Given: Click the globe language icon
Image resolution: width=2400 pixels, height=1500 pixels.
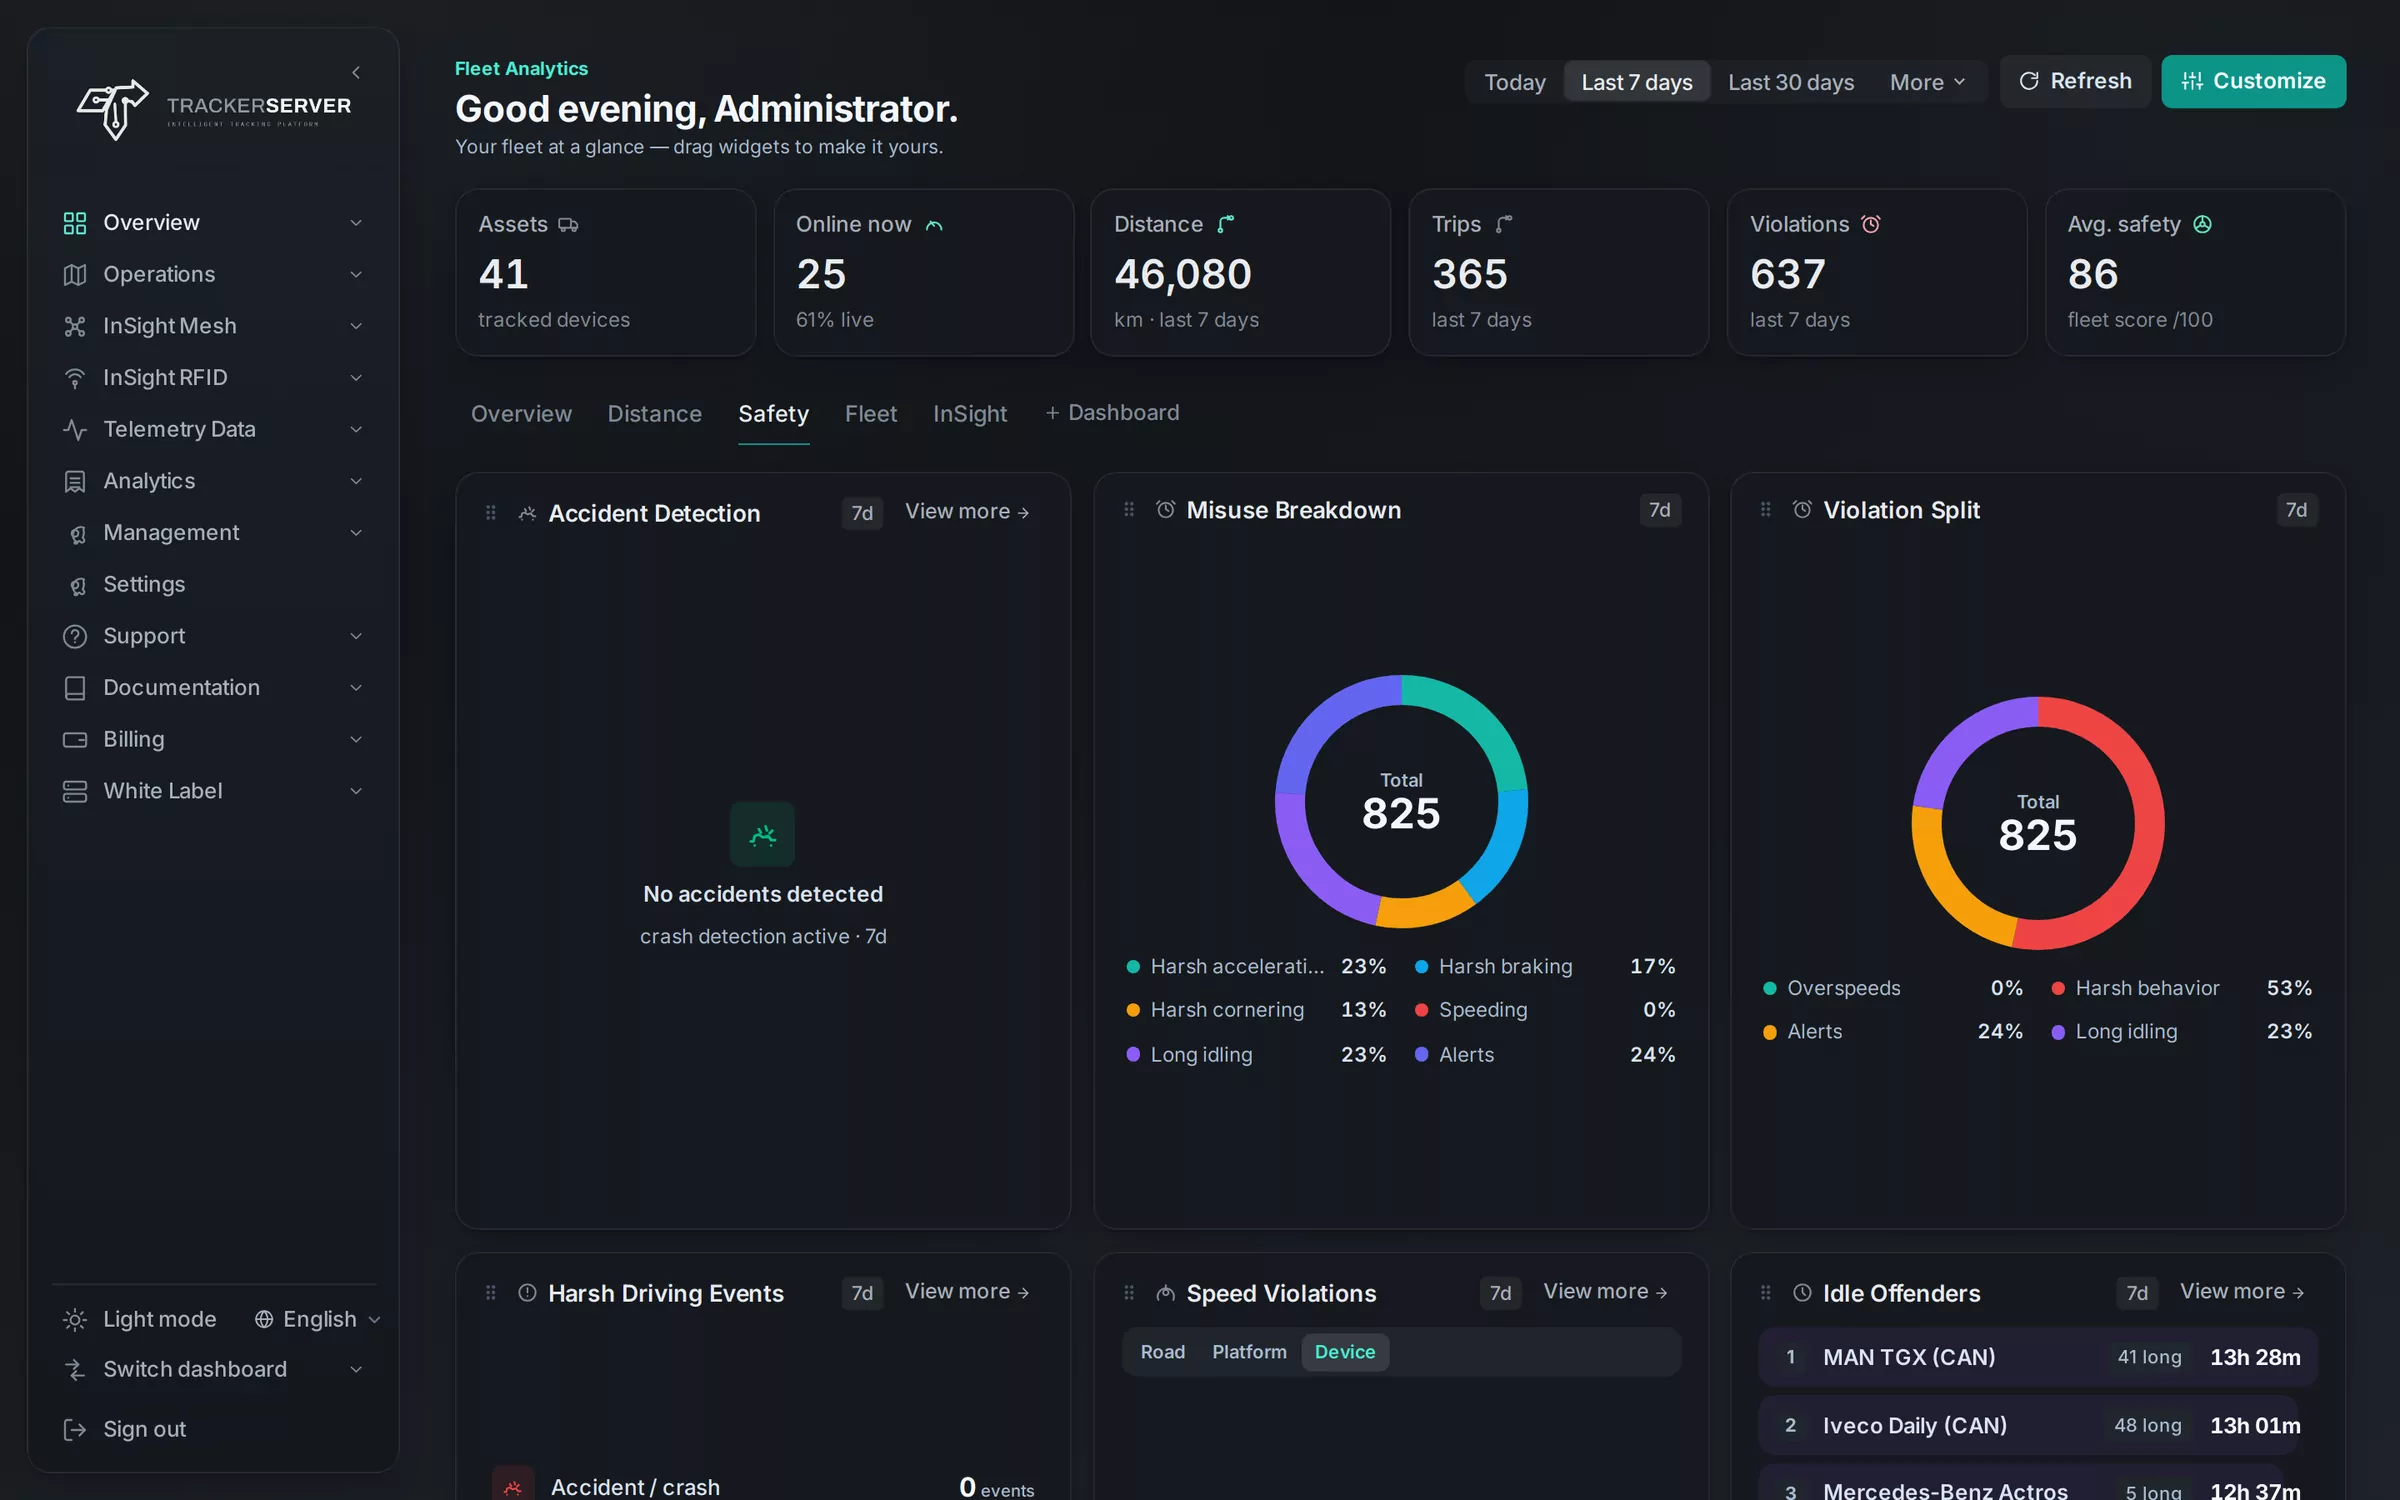Looking at the screenshot, I should point(264,1319).
